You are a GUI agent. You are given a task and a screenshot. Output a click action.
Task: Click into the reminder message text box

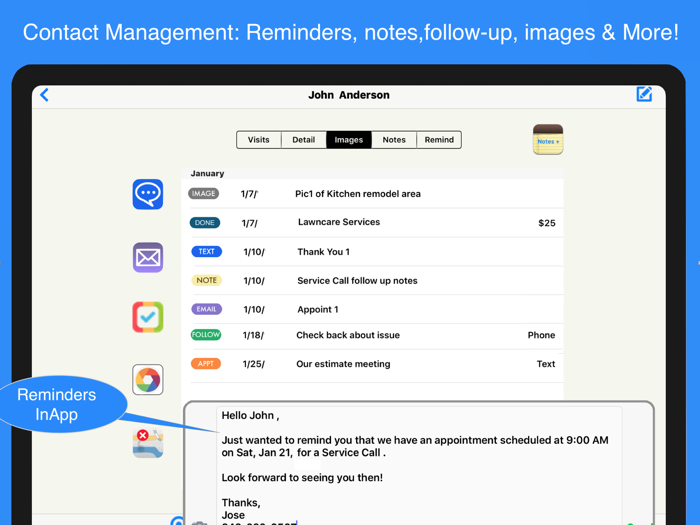pyautogui.click(x=419, y=465)
